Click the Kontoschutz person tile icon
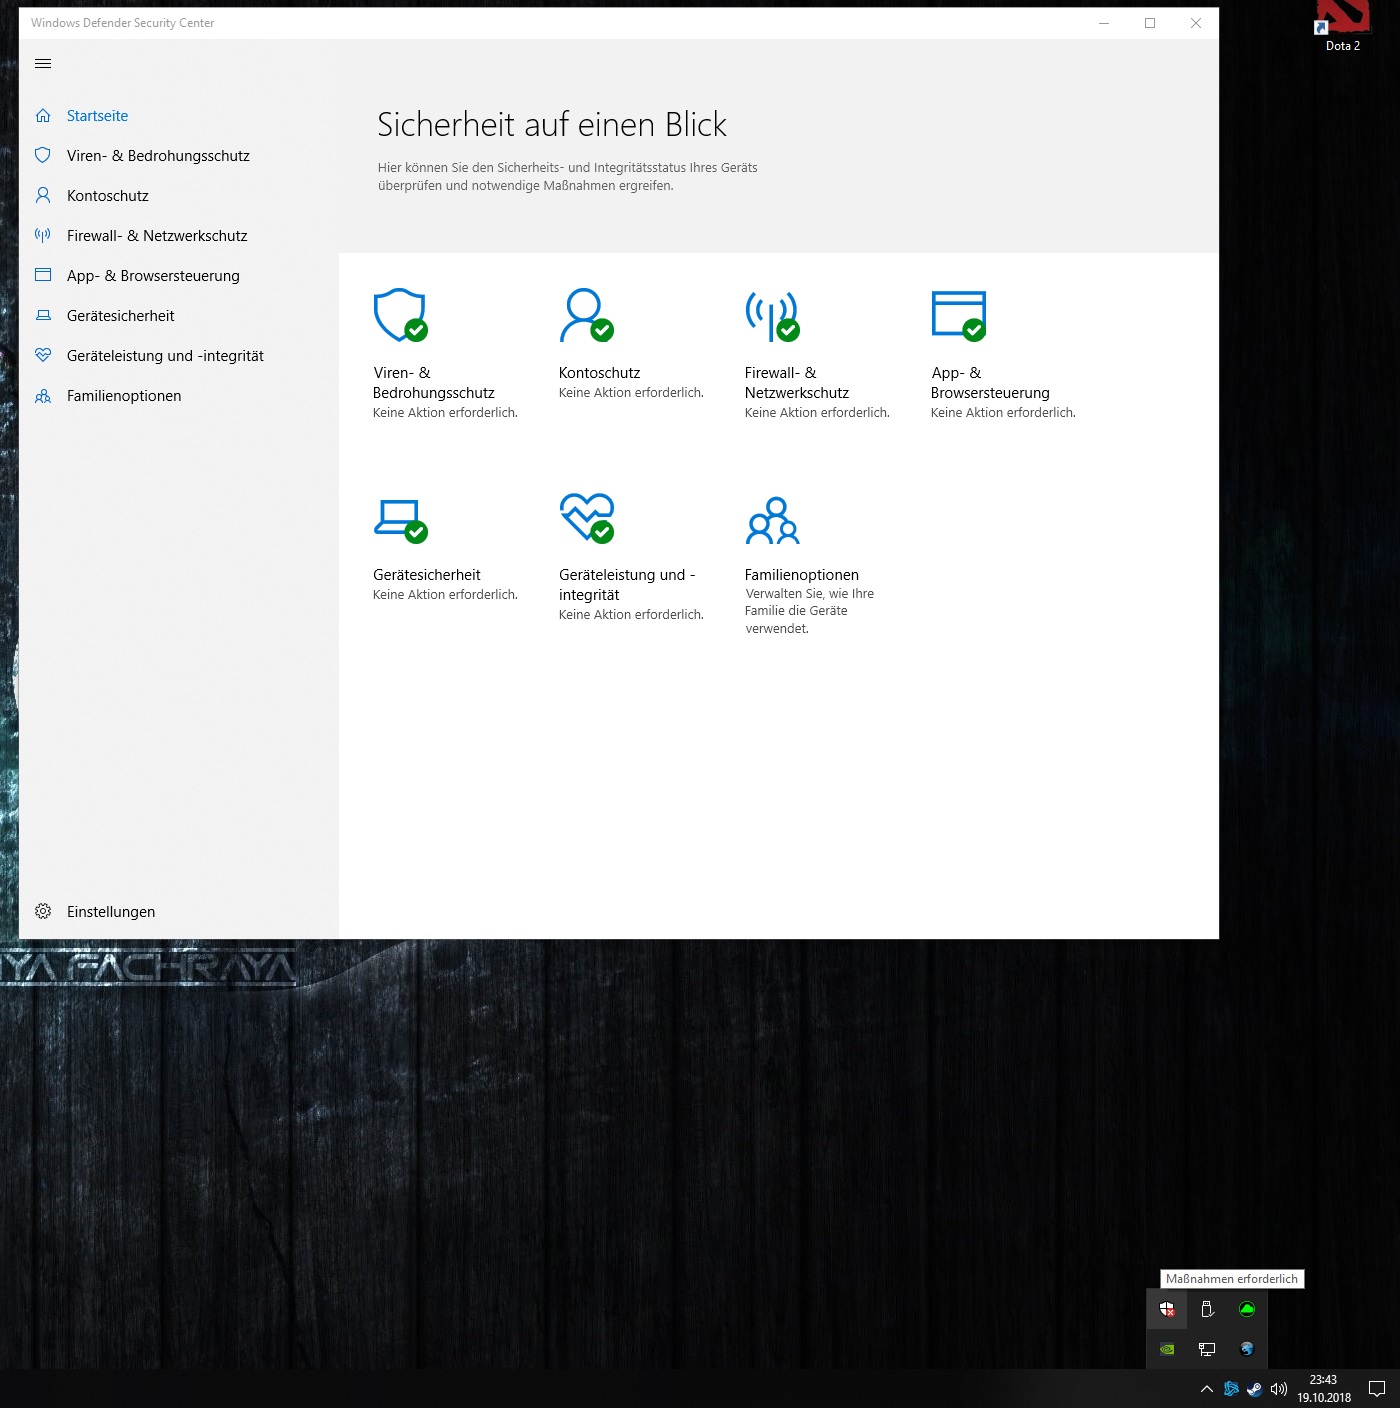This screenshot has width=1400, height=1408. (x=586, y=315)
